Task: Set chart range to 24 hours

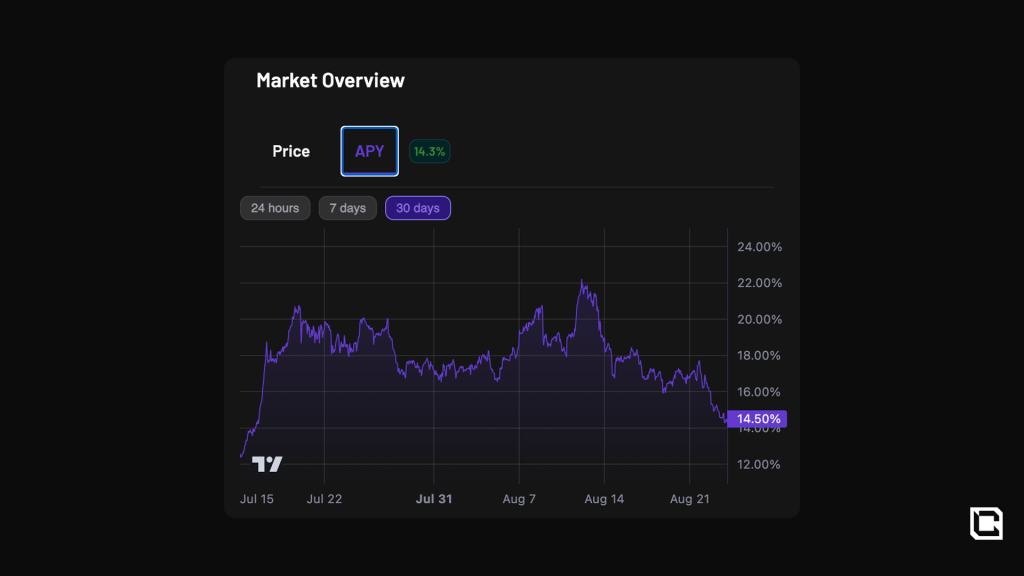Action: pos(275,208)
